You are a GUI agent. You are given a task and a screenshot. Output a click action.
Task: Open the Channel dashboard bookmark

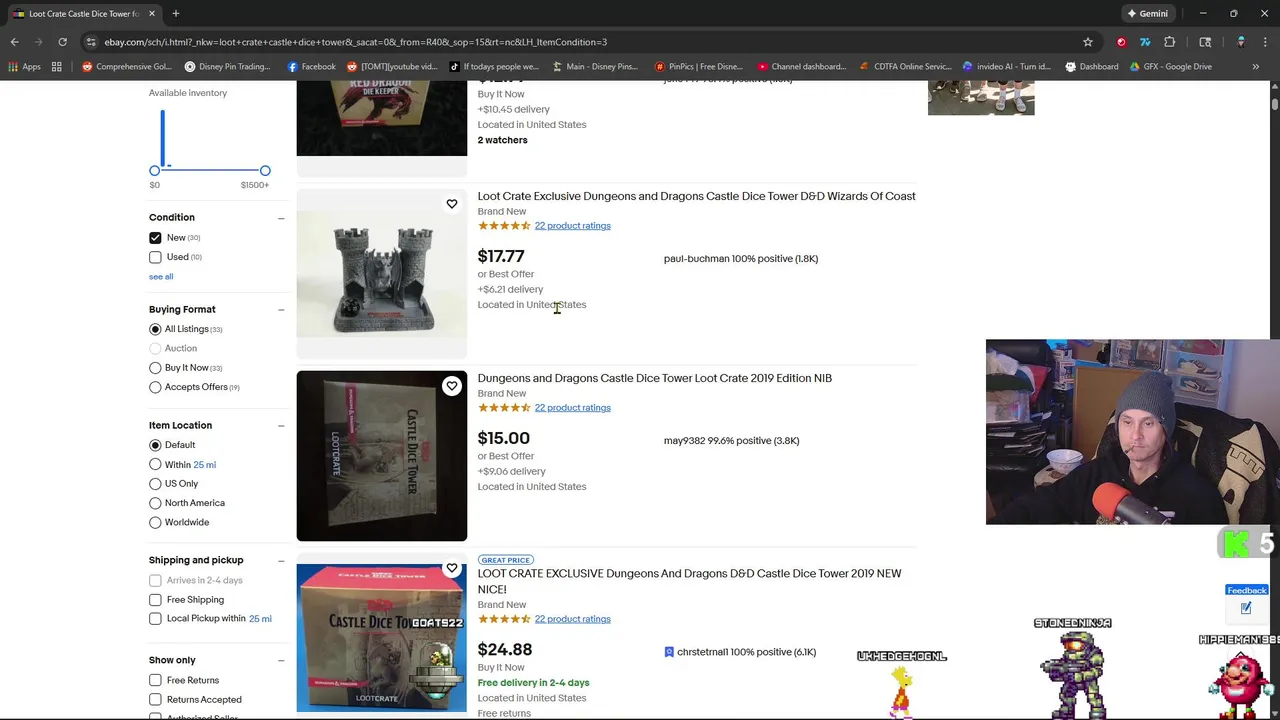point(802,67)
